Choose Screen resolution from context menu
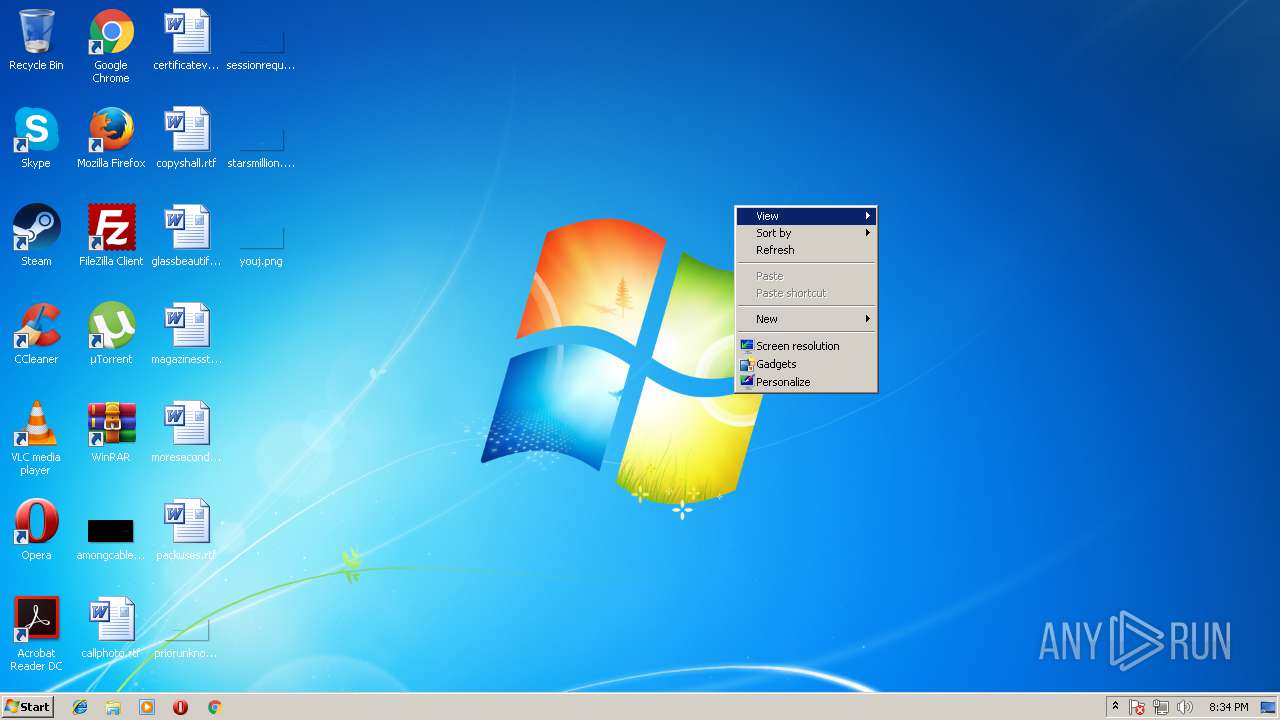The image size is (1280, 720). pos(806,346)
